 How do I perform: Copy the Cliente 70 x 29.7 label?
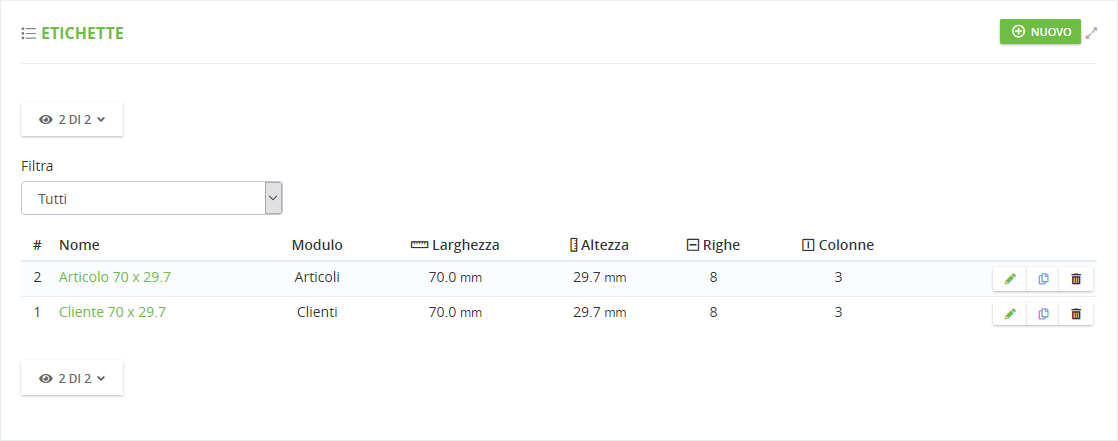point(1043,314)
